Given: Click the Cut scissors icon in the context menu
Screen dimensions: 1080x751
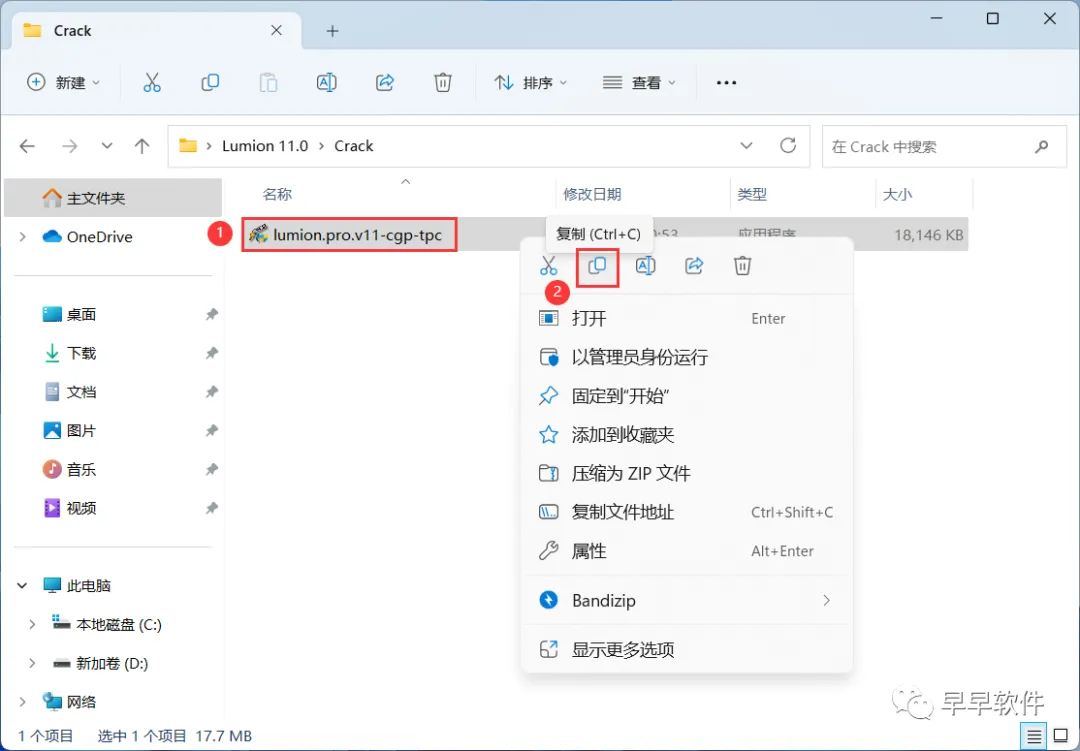Looking at the screenshot, I should (548, 266).
